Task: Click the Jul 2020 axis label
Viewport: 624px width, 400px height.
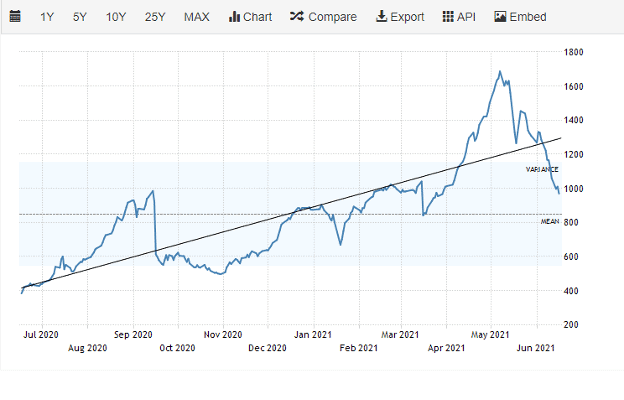Action: point(41,335)
